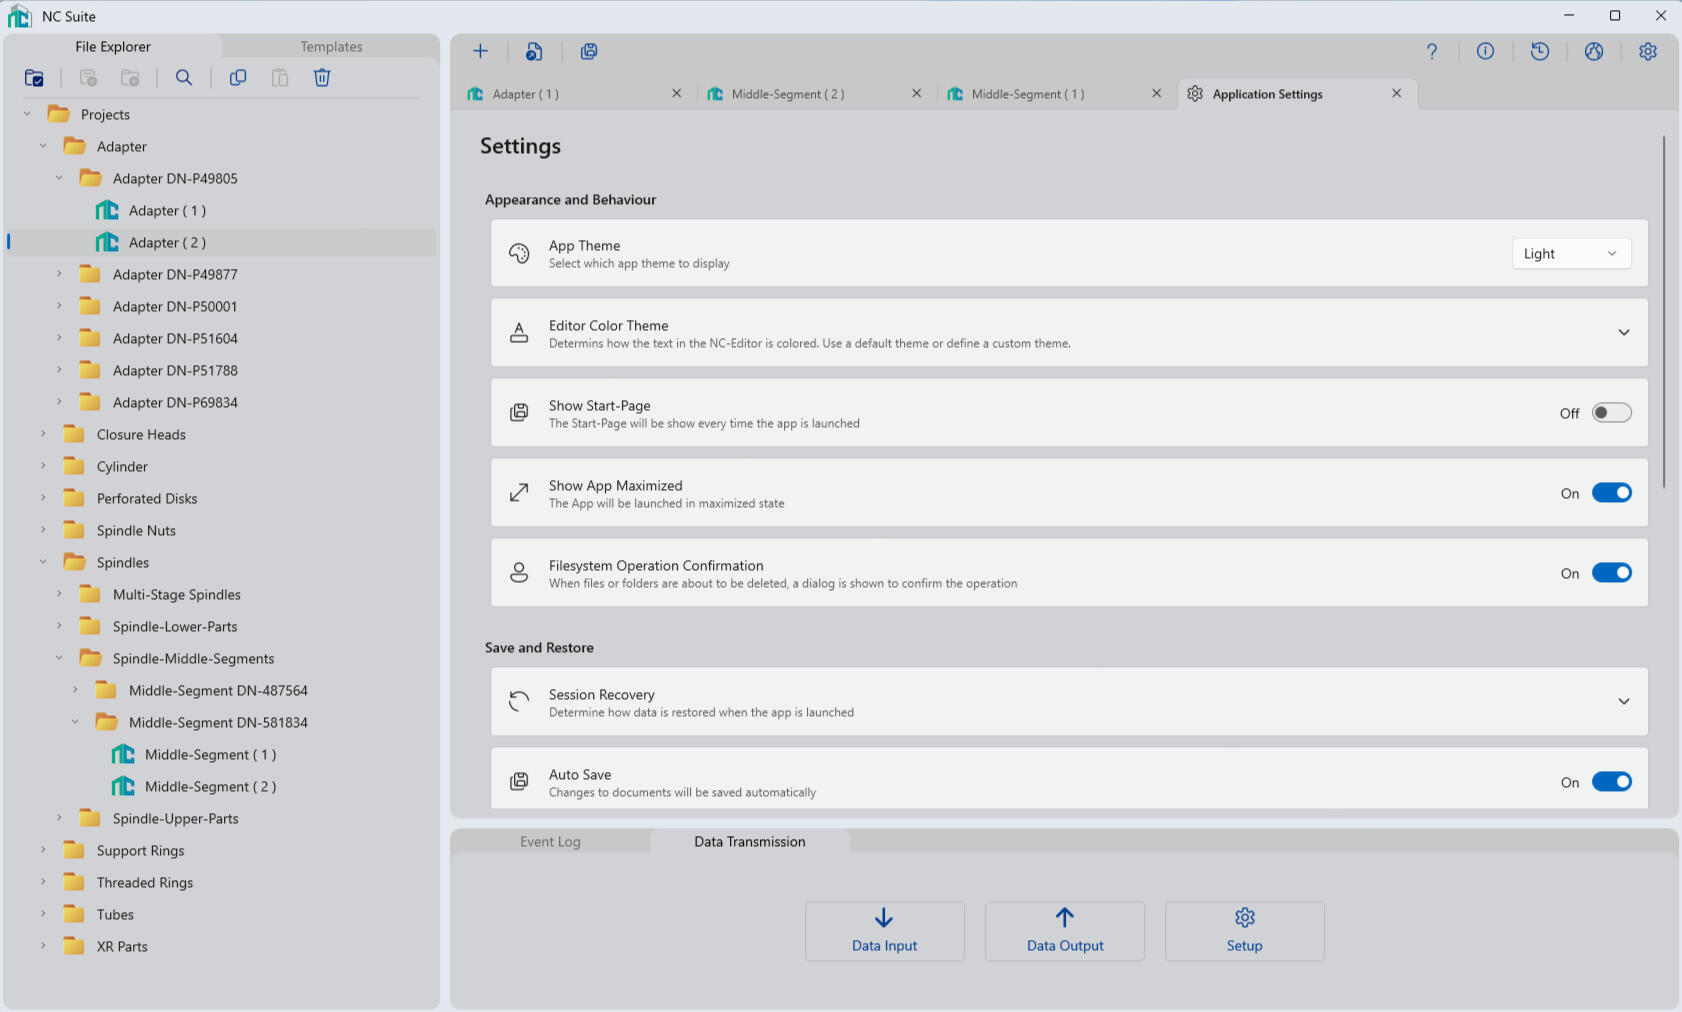Toggle off Auto Save switch

1611,782
